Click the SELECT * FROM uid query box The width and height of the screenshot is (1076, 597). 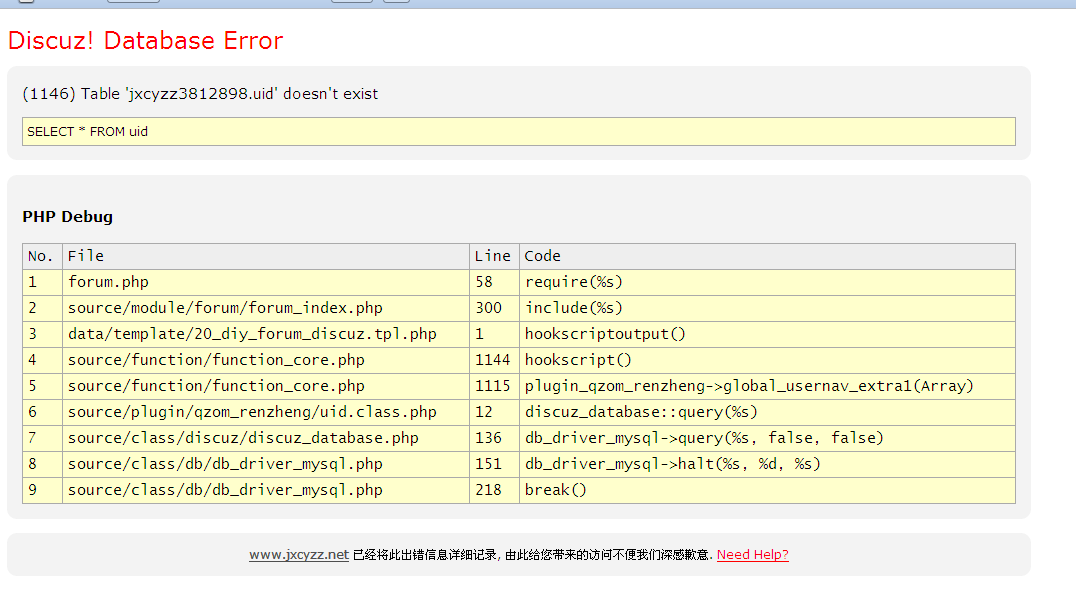click(519, 132)
